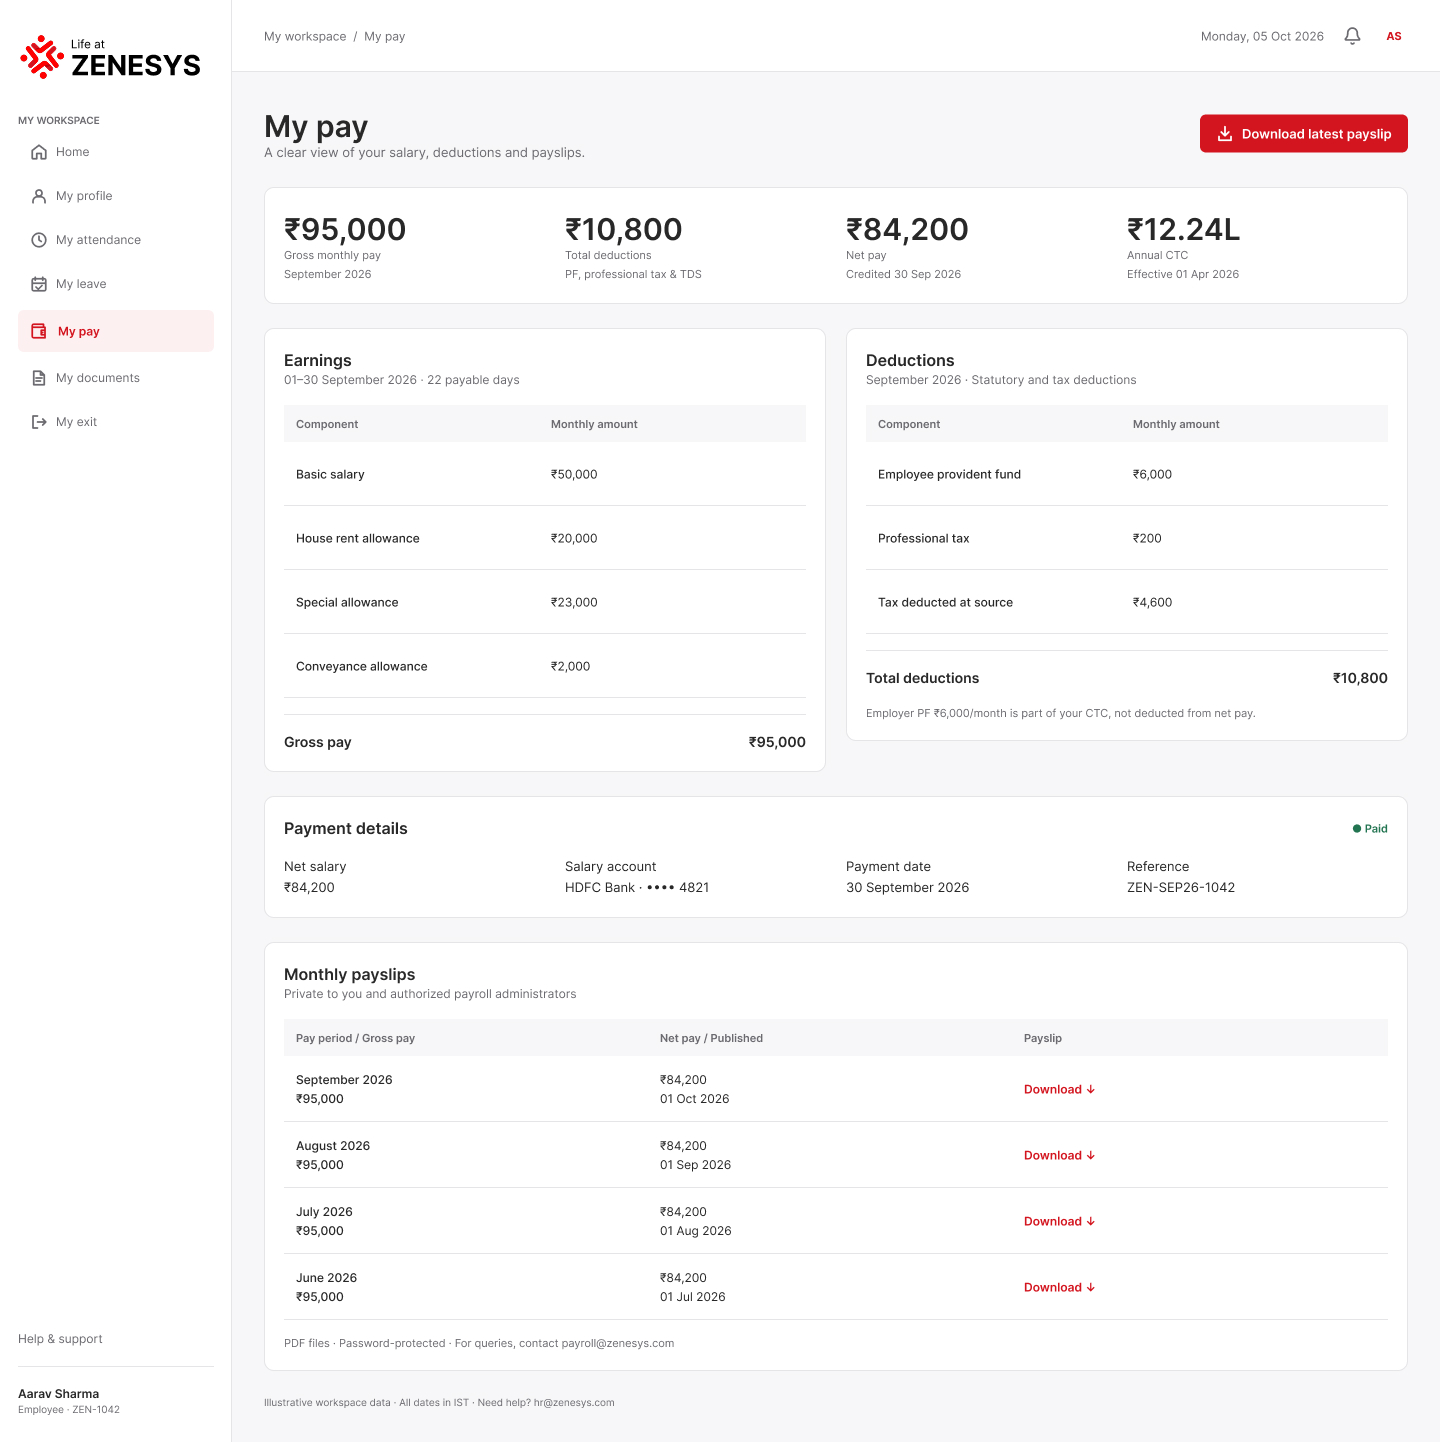Image resolution: width=1440 pixels, height=1442 pixels.
Task: Click the reference ZEN-SEP26-1042
Action: click(x=1181, y=887)
